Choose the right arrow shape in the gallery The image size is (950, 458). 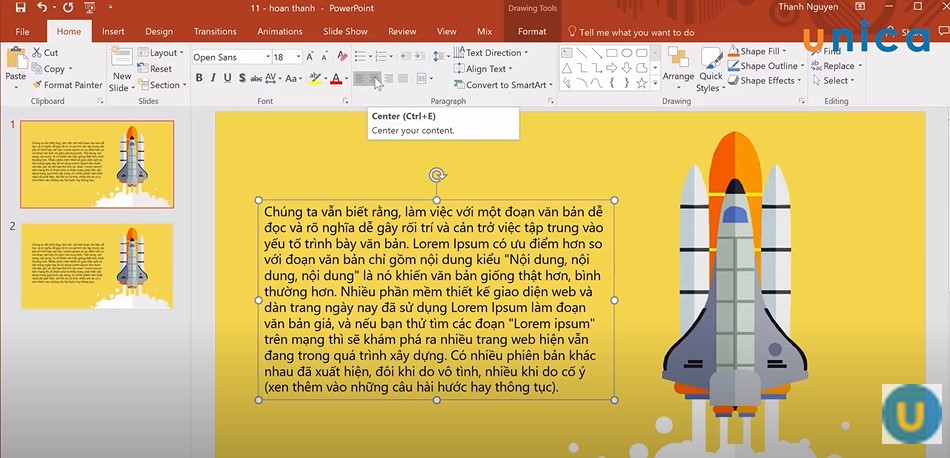coord(612,68)
